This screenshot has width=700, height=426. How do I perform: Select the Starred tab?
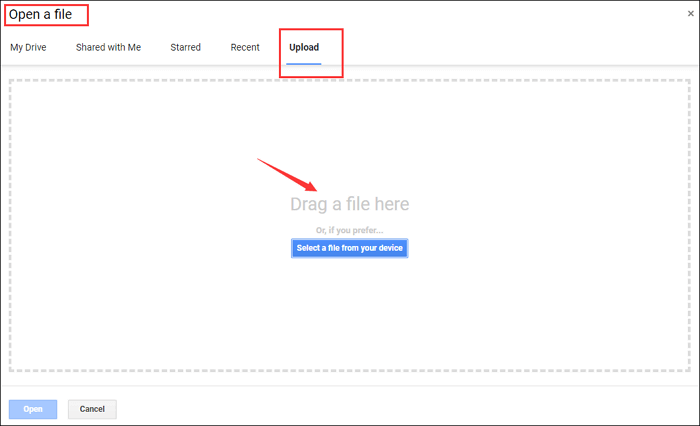pos(186,47)
